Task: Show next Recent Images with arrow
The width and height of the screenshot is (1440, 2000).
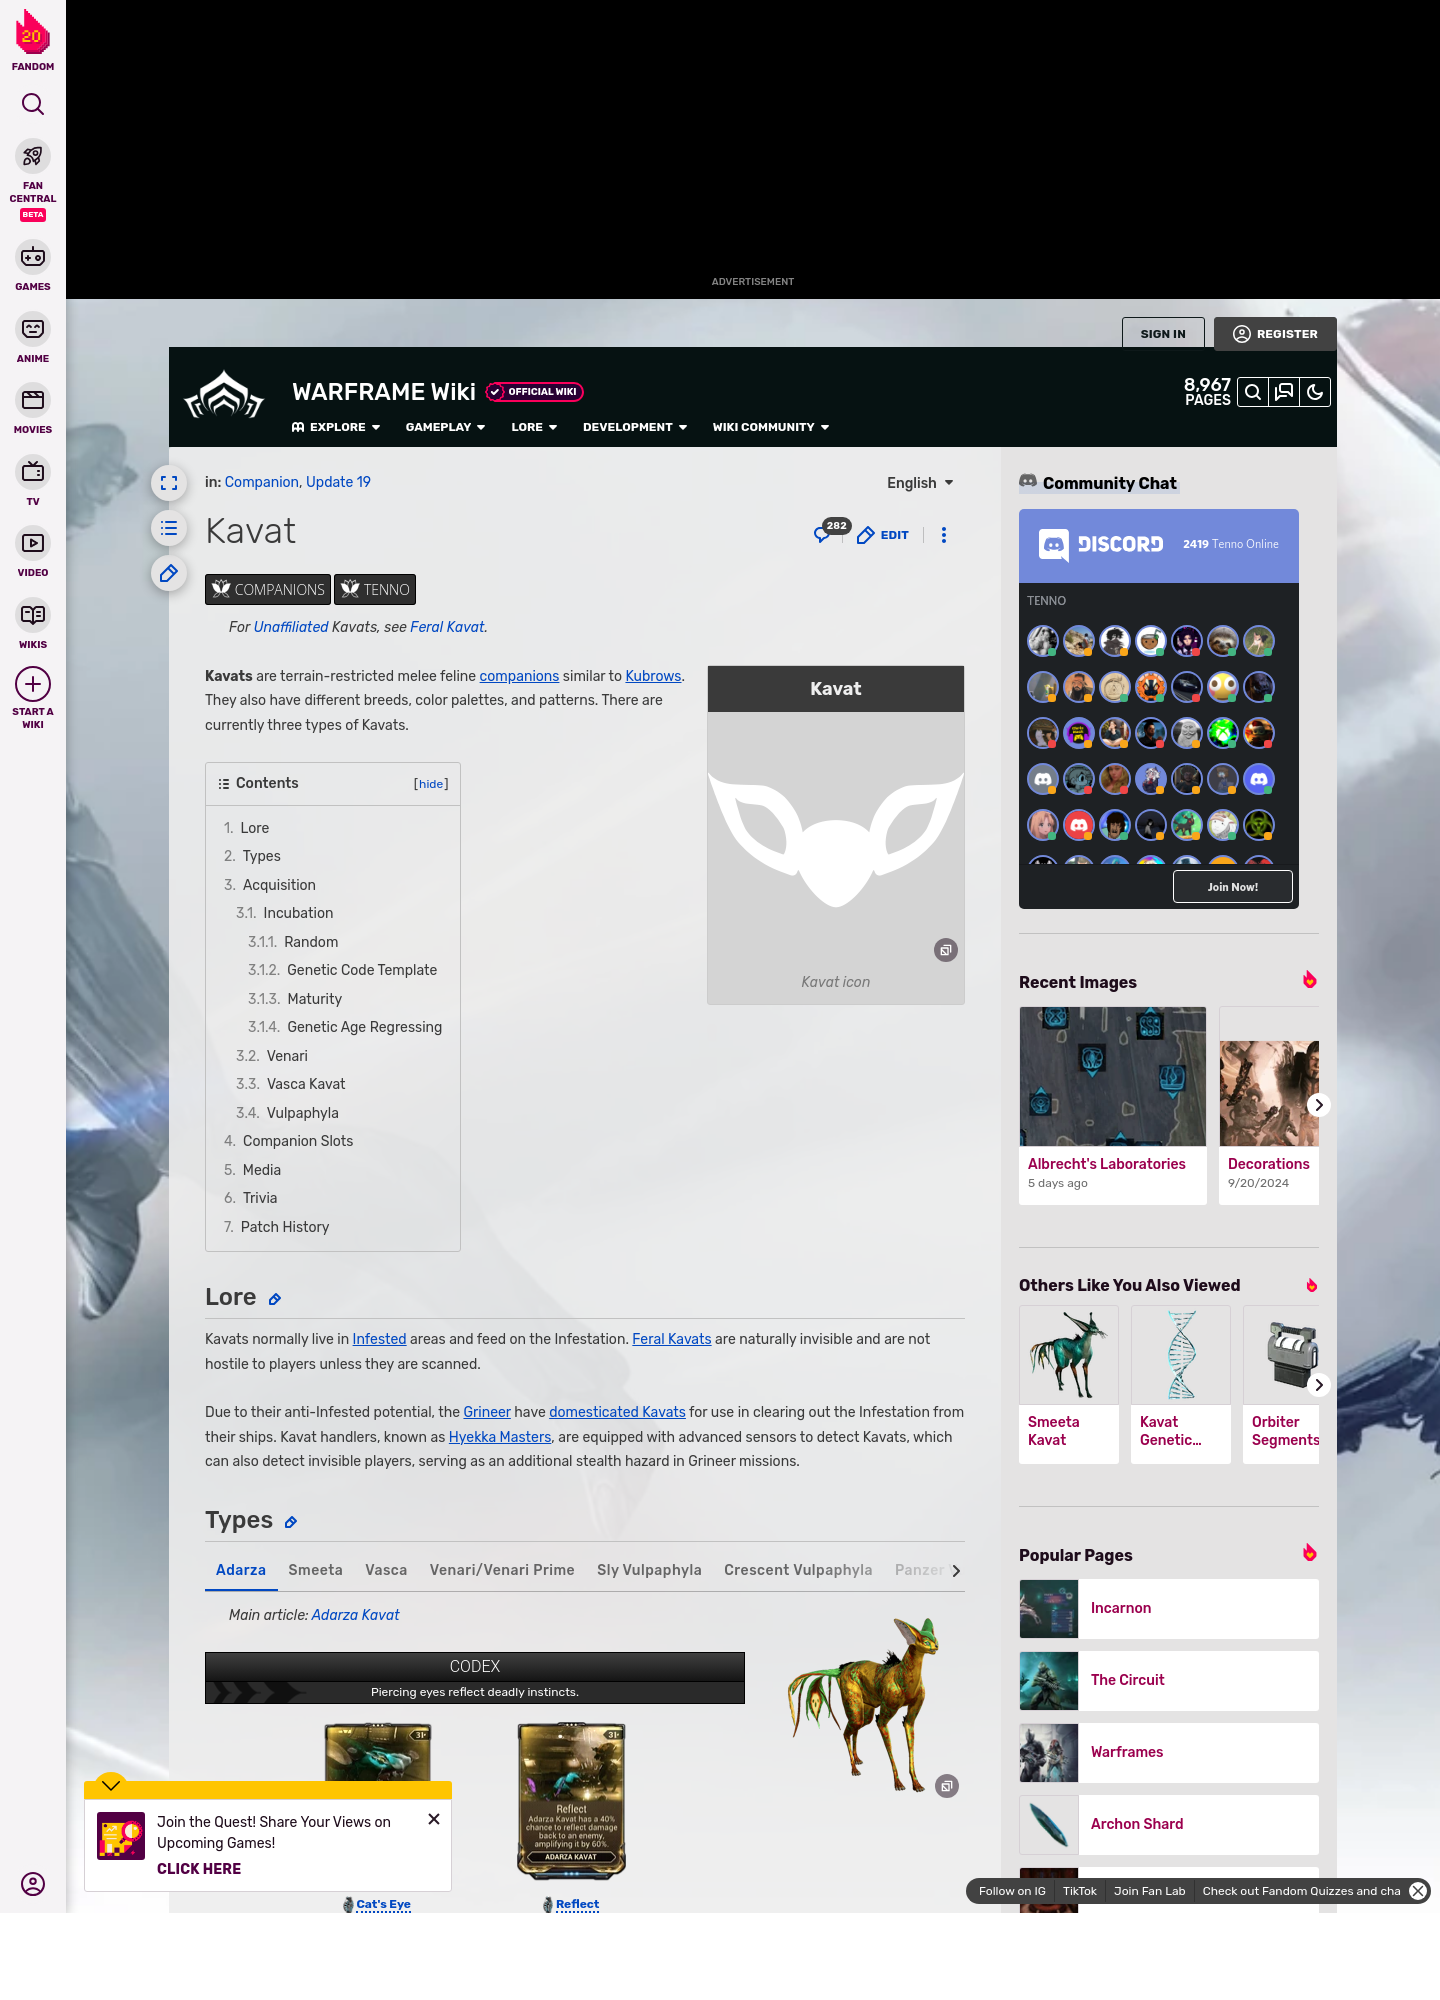Action: tap(1319, 1105)
